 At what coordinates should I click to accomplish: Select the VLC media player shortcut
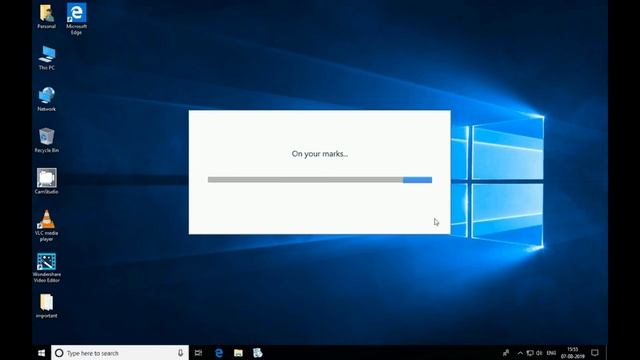click(x=47, y=226)
